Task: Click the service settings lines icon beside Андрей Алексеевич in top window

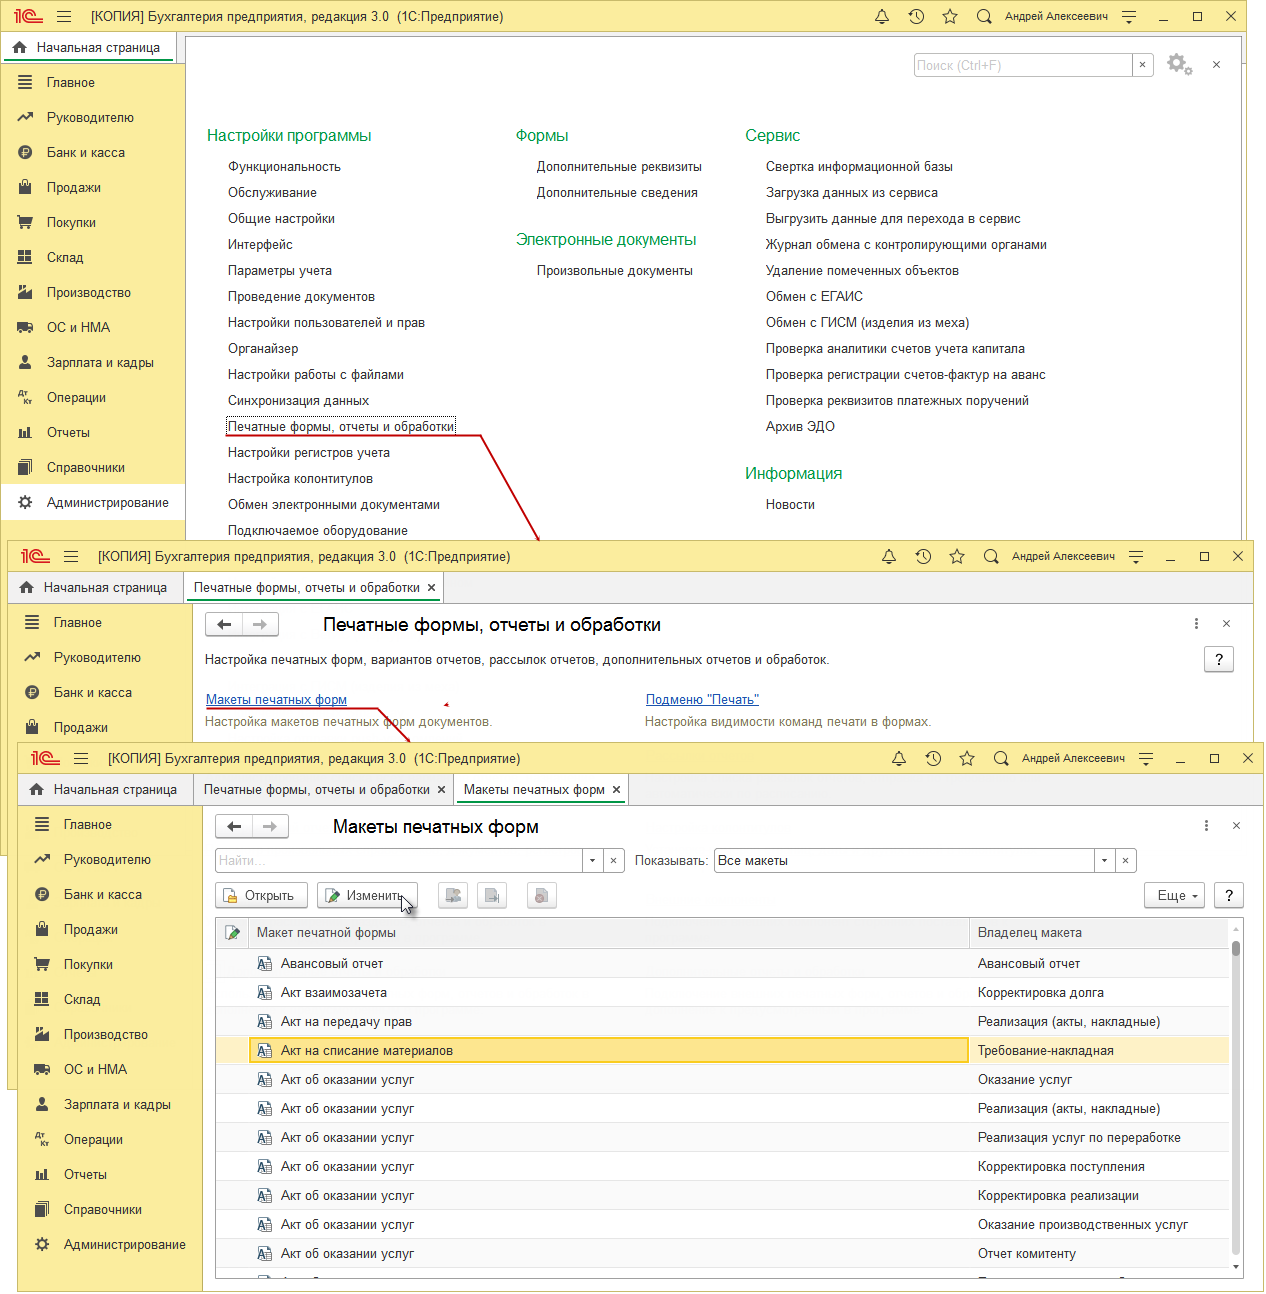Action: (x=1129, y=16)
